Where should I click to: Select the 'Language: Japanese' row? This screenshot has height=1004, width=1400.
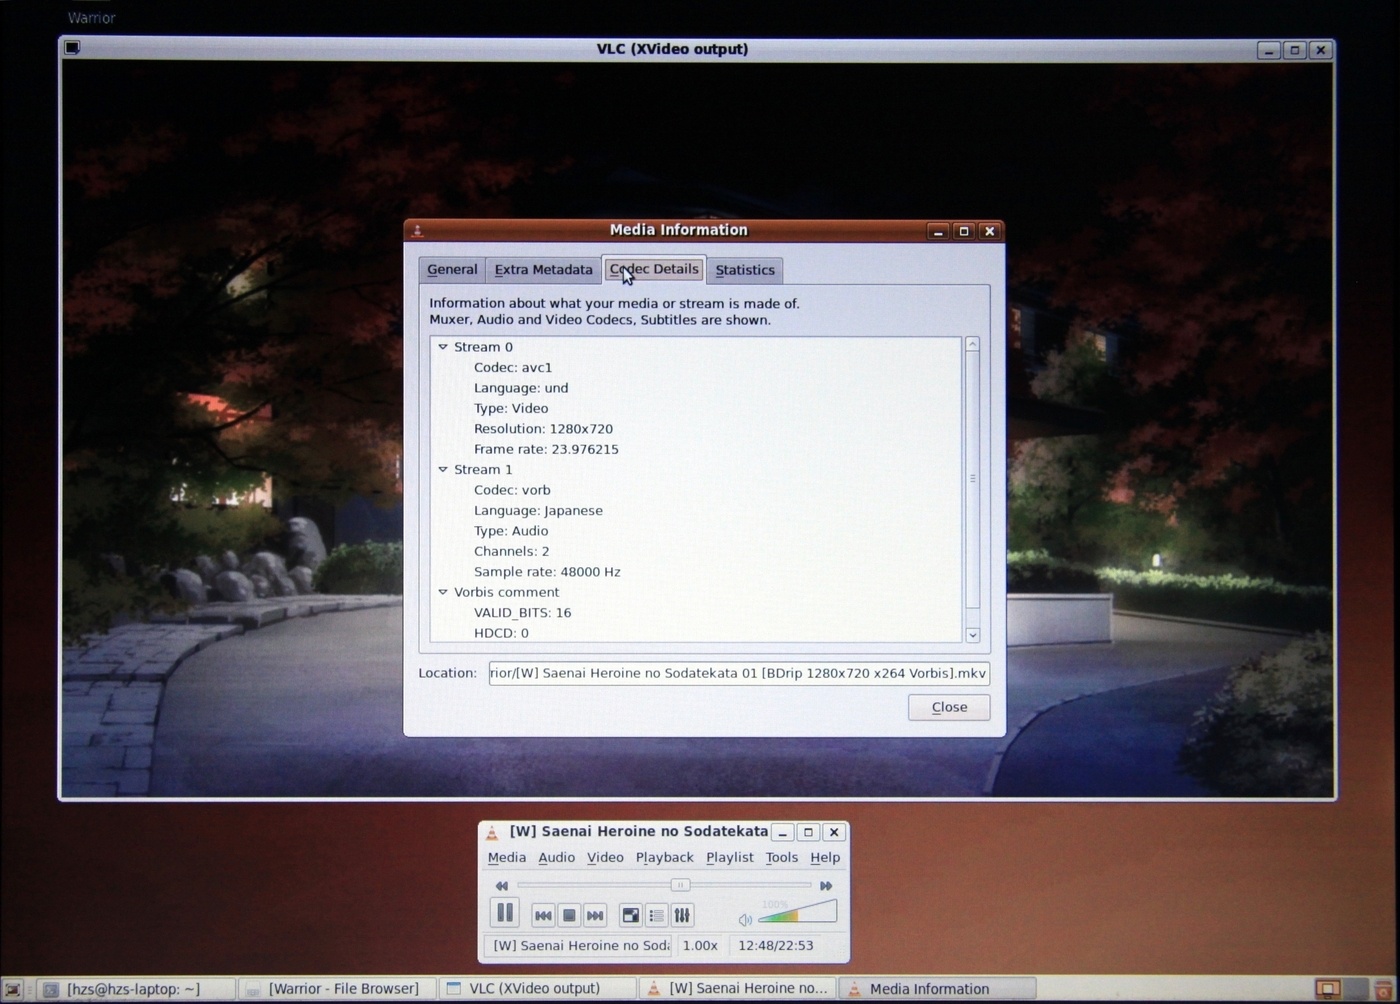pos(538,510)
